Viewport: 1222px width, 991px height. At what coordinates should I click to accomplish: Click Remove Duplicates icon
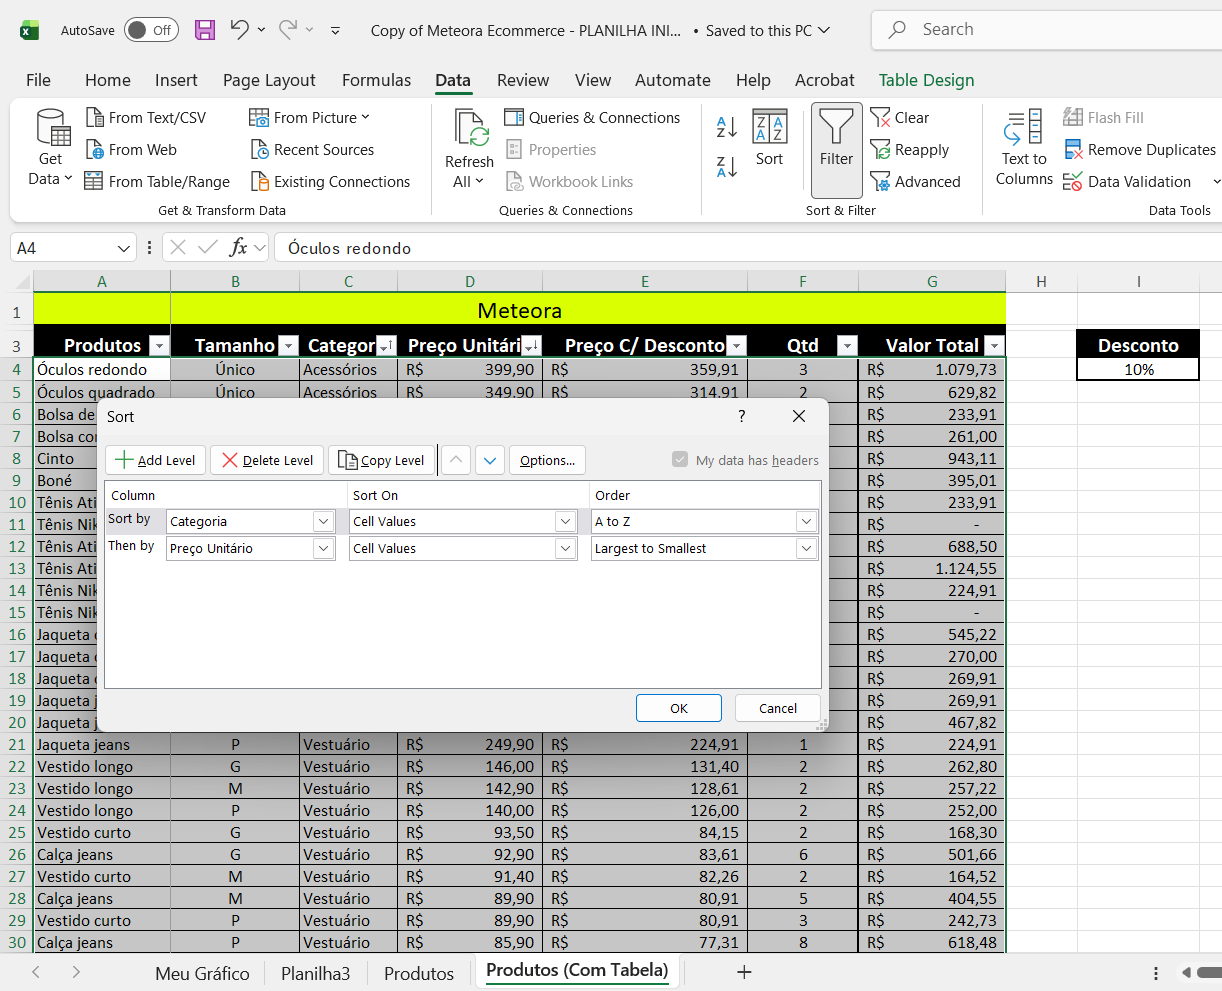(x=1073, y=150)
